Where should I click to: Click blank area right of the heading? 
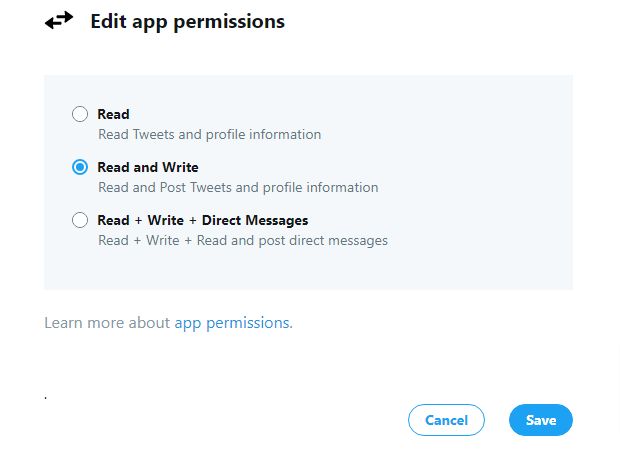click(450, 21)
